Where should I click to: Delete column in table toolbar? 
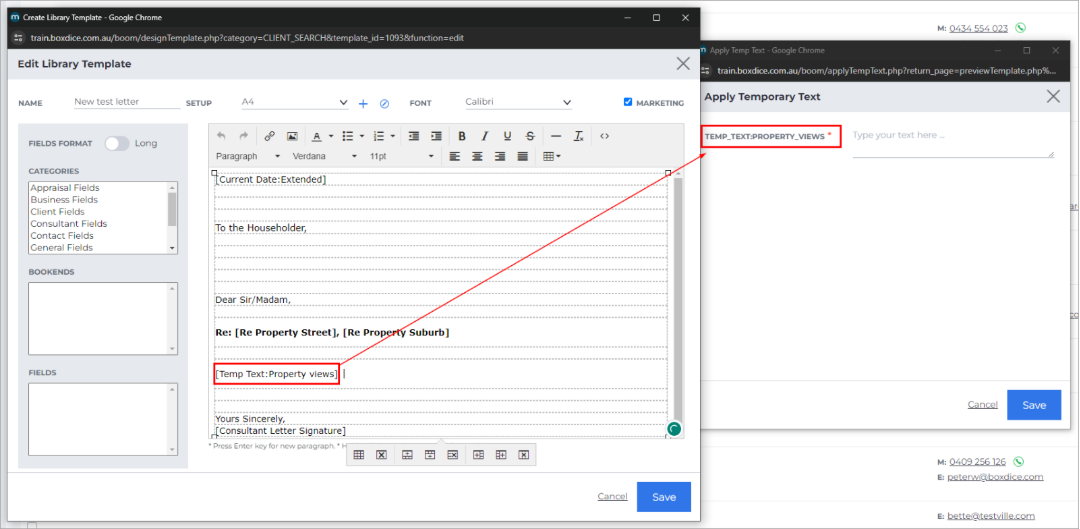click(x=523, y=455)
